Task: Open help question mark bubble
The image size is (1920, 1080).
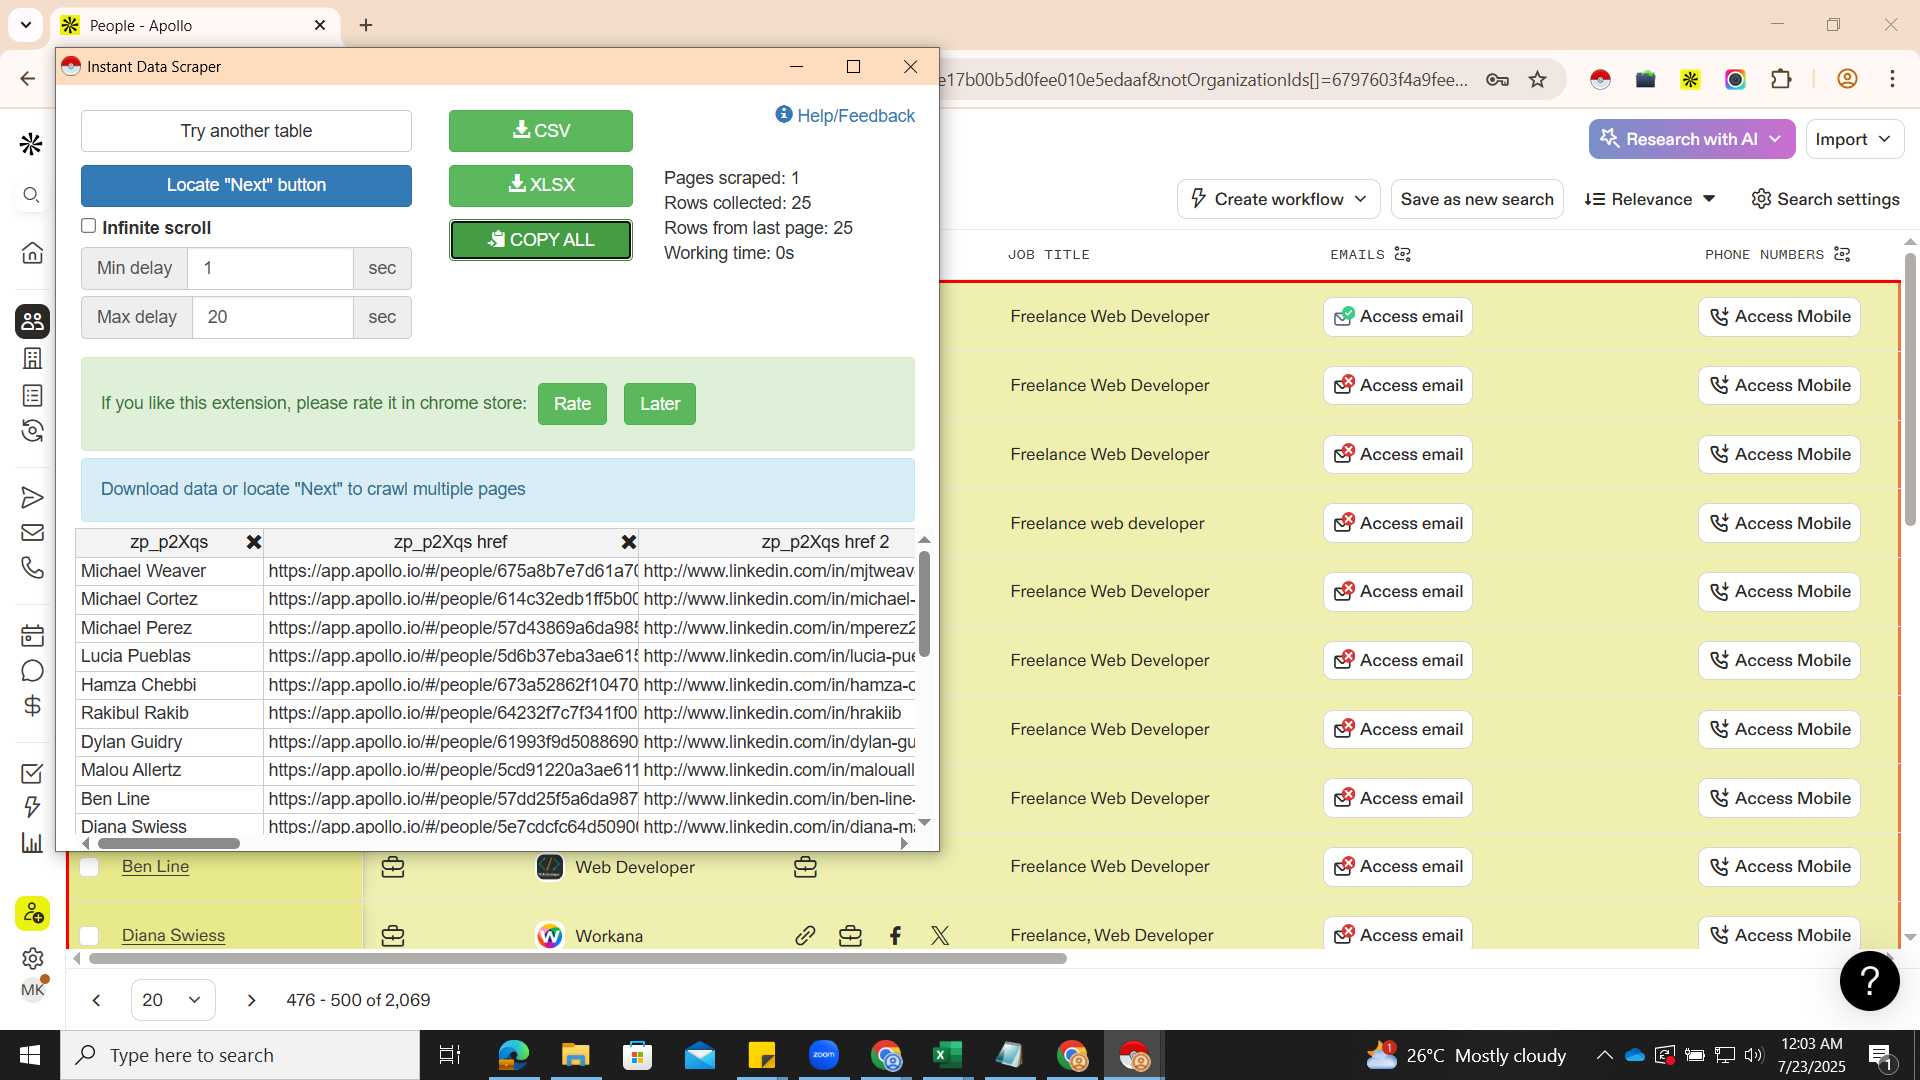Action: click(x=1869, y=981)
